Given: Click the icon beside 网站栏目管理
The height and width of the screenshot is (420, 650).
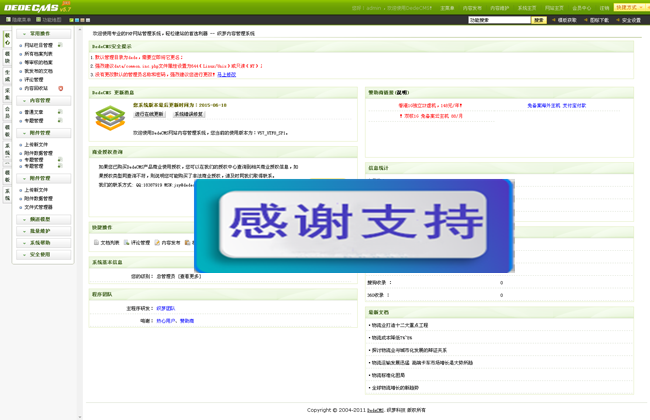Looking at the screenshot, I should (x=60, y=45).
